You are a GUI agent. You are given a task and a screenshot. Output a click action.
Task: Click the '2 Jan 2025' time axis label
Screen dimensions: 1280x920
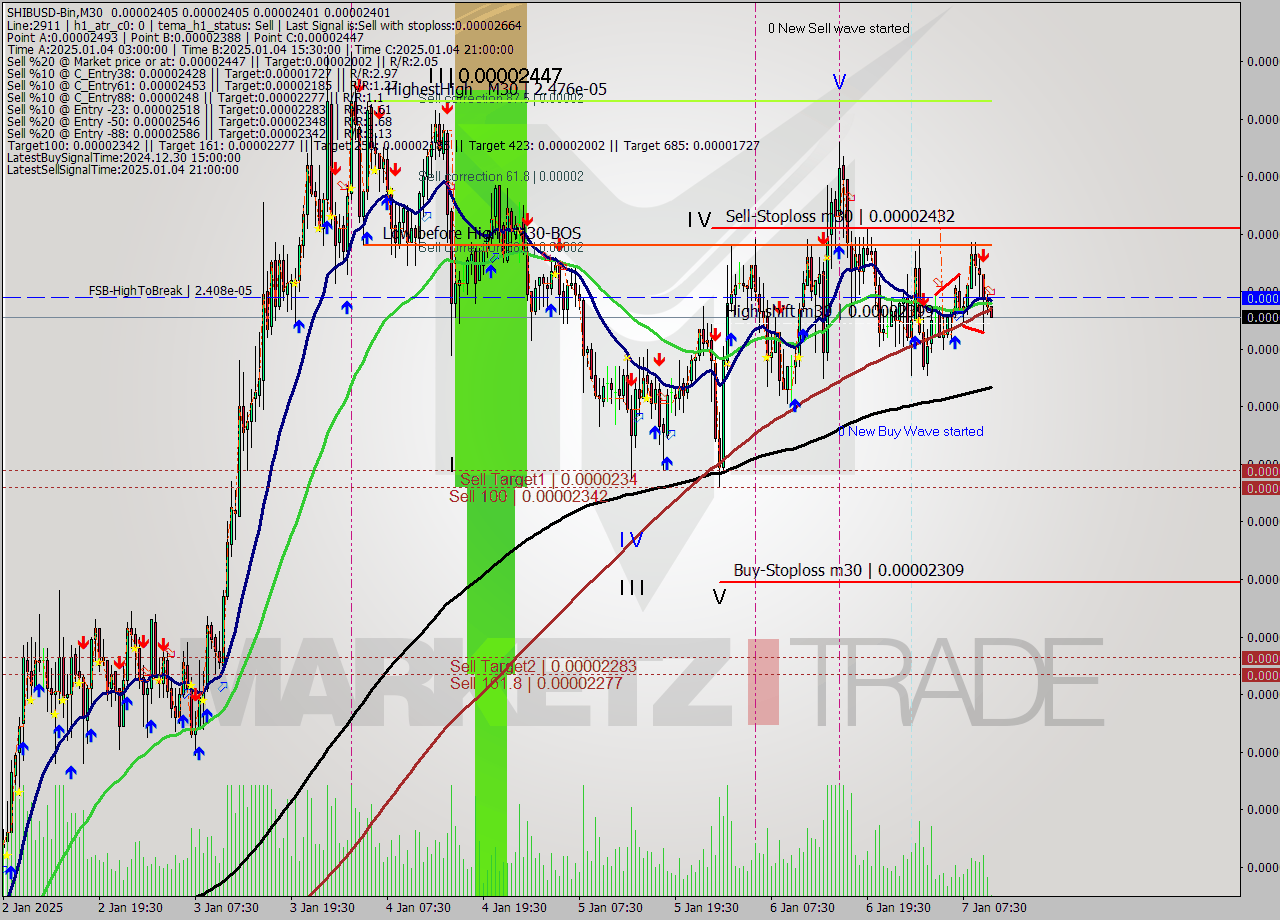(33, 908)
